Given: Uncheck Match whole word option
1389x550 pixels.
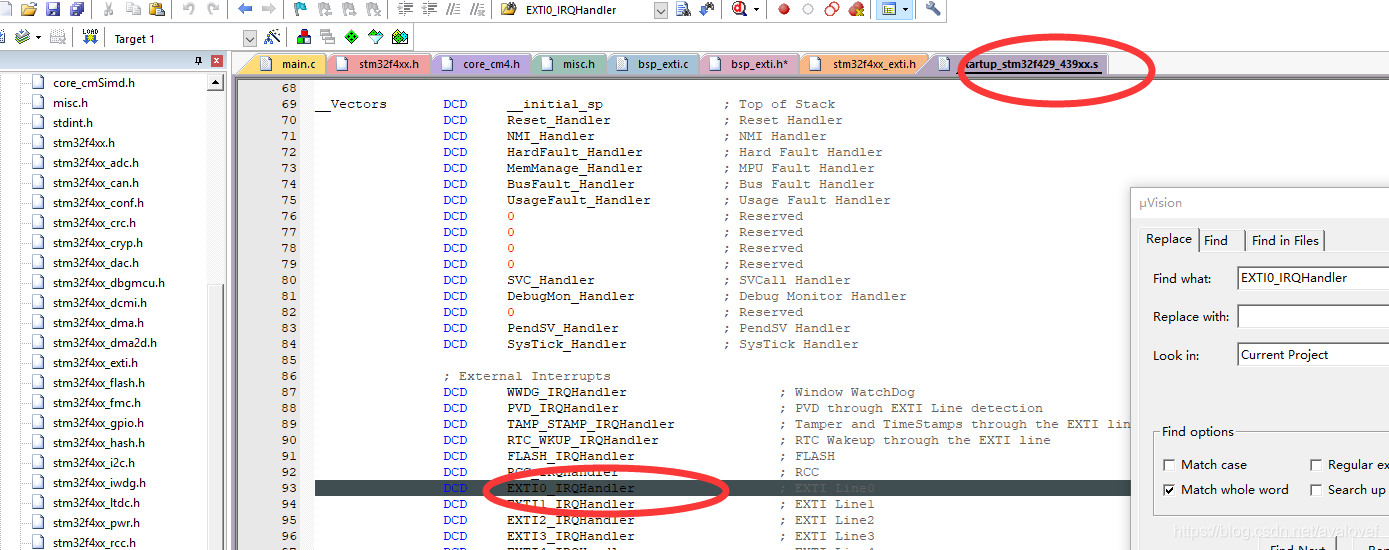Looking at the screenshot, I should pos(1169,490).
